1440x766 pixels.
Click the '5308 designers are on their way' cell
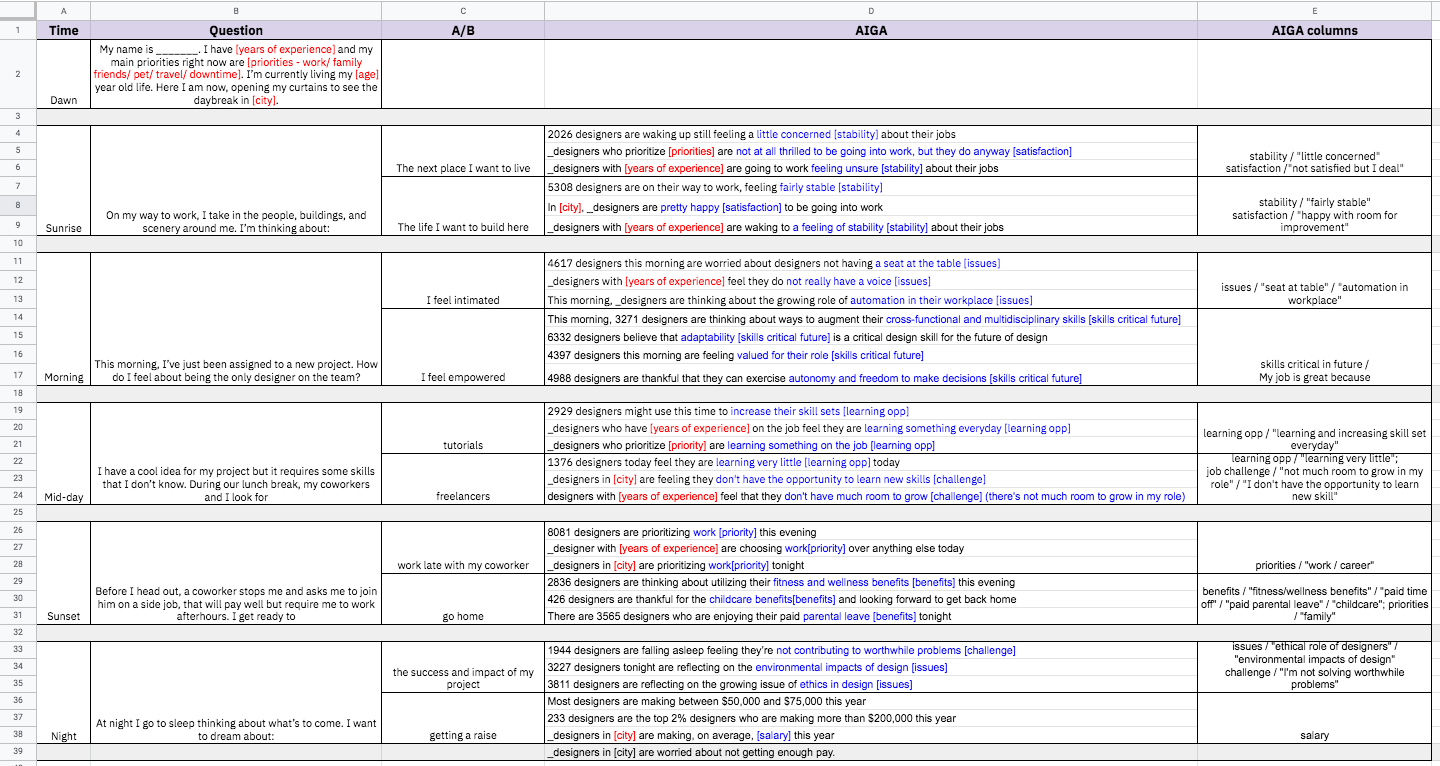coord(871,187)
